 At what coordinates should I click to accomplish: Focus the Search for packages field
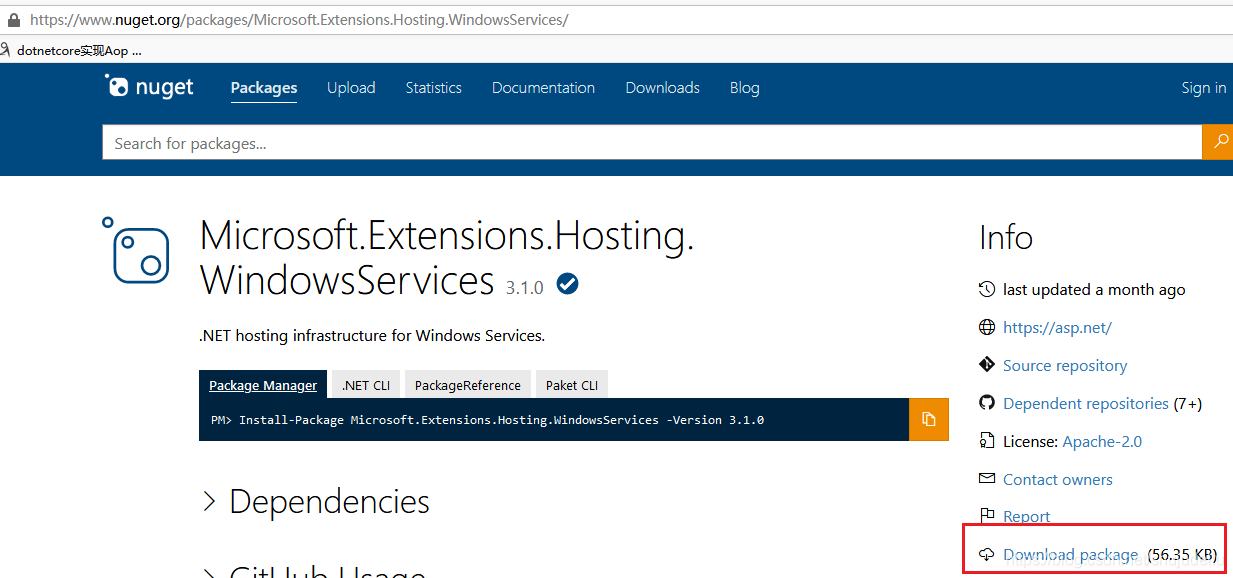(x=652, y=143)
